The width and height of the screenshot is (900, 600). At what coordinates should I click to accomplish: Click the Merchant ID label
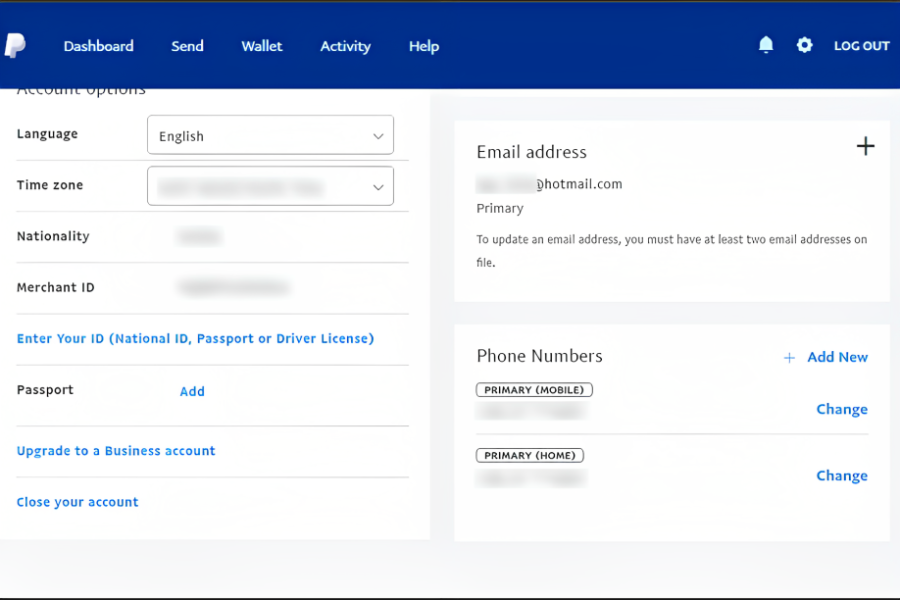56,287
